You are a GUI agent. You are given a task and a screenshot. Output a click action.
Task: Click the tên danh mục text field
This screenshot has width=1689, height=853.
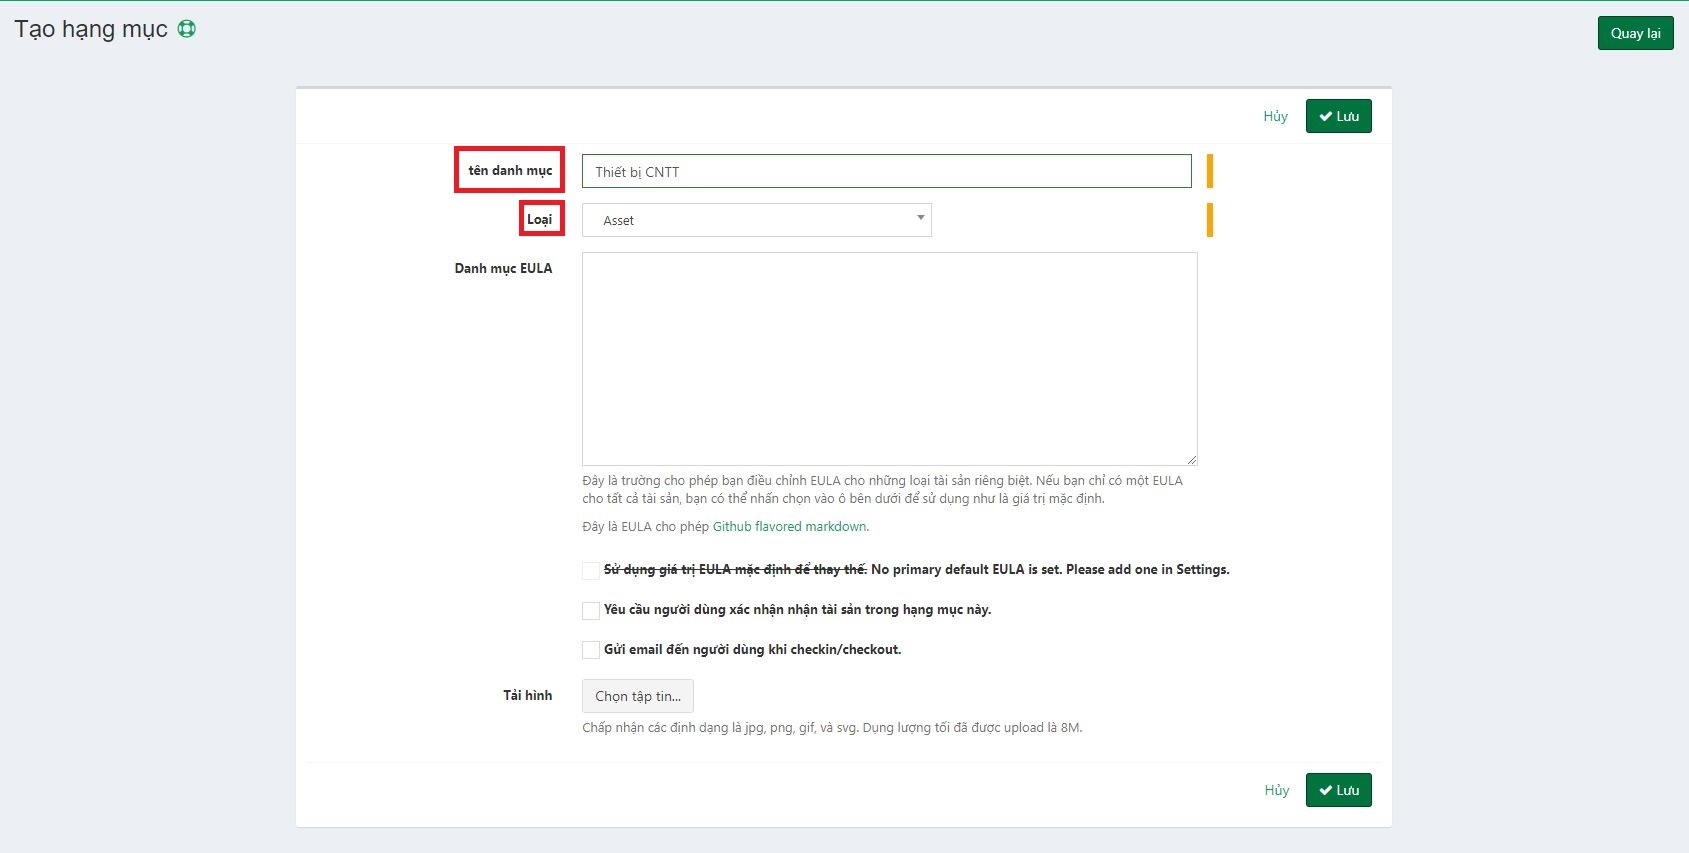[x=886, y=171]
